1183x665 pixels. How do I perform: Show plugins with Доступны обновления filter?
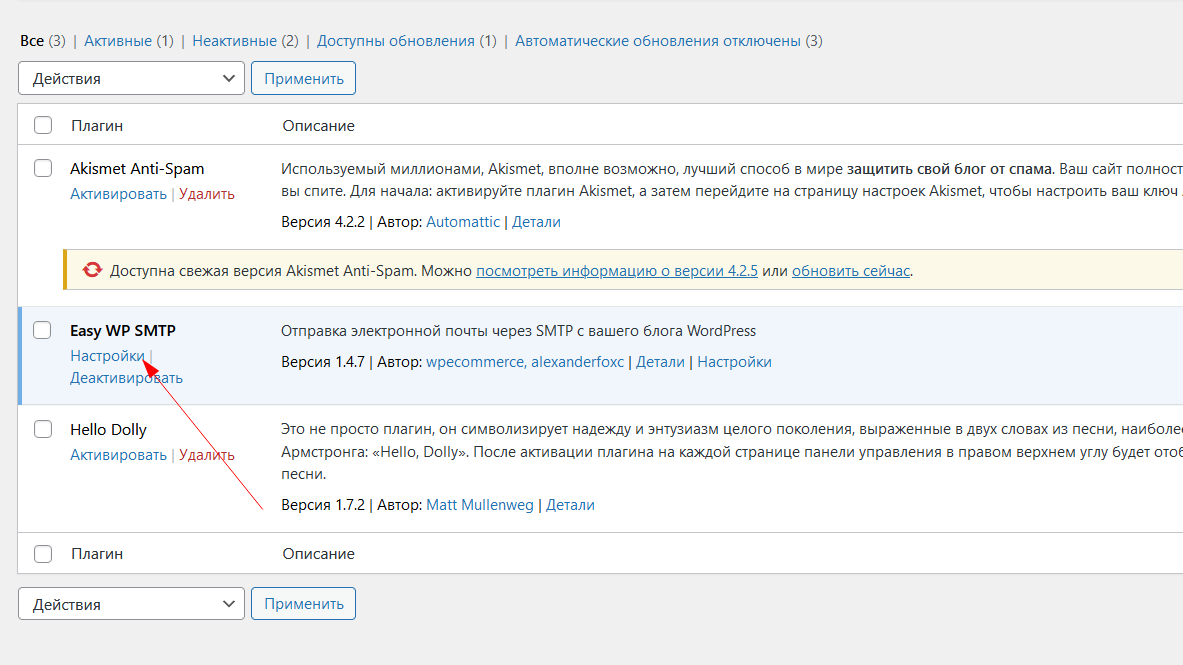pos(395,41)
